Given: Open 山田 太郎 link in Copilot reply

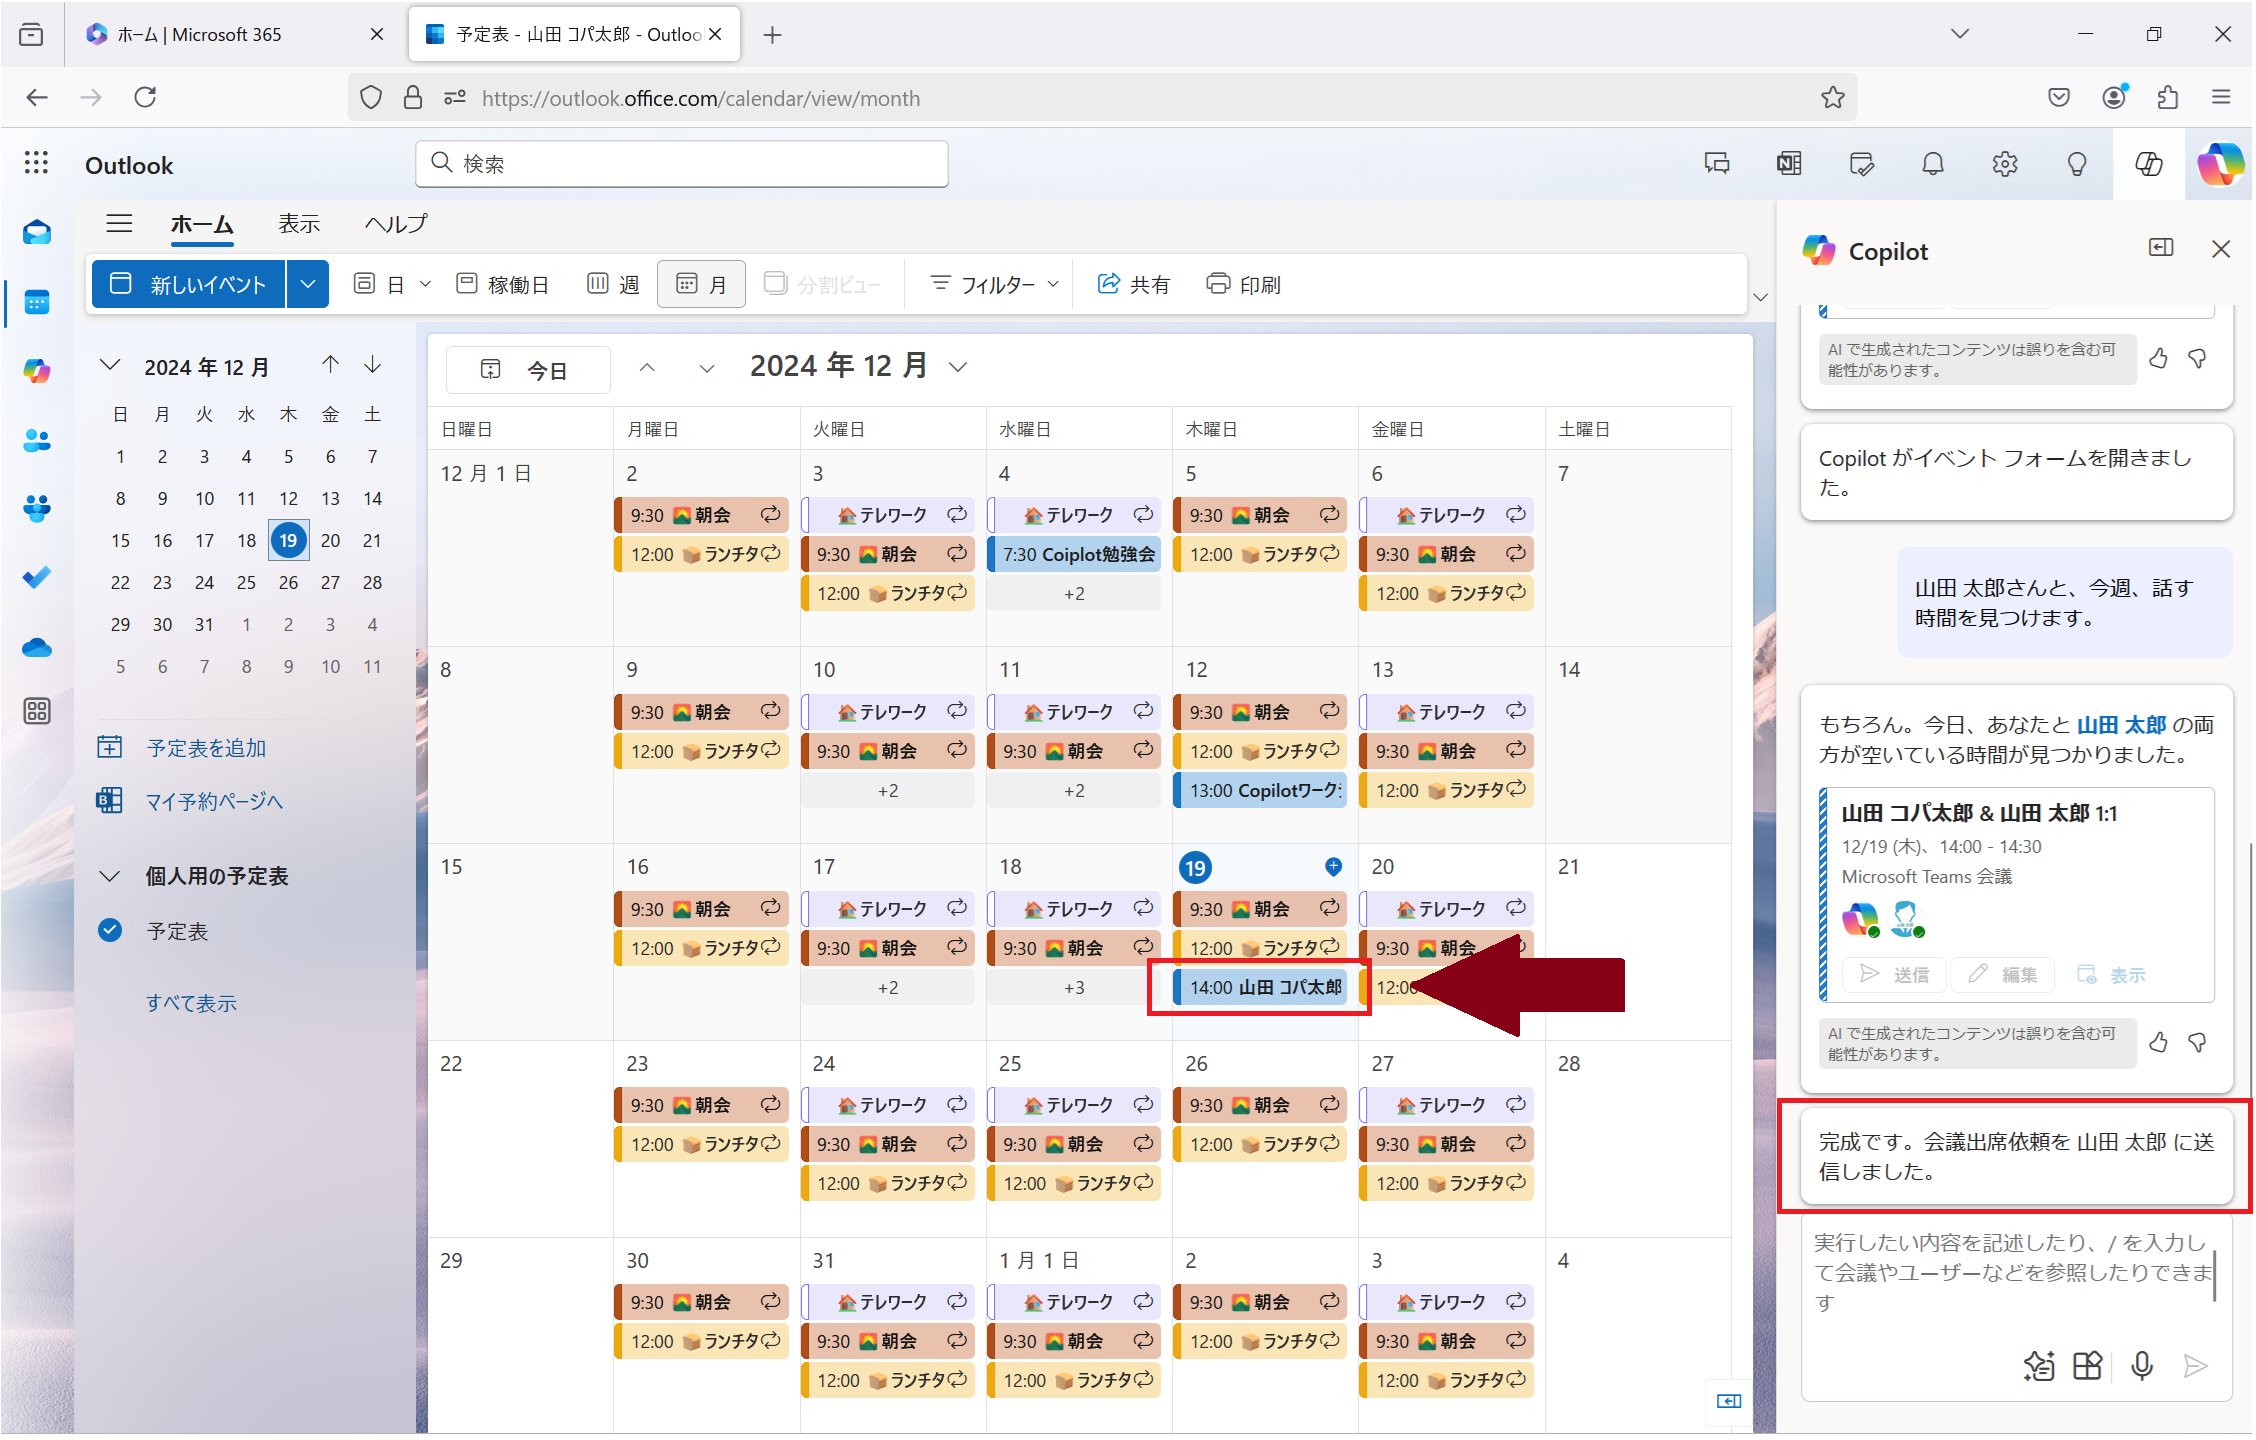Looking at the screenshot, I should click(2121, 725).
